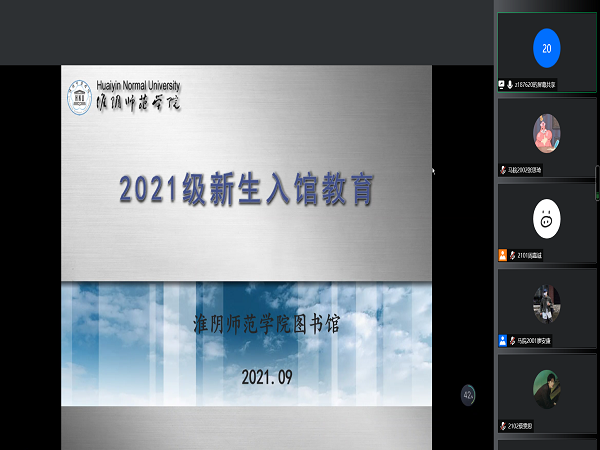Image resolution: width=600 pixels, height=450 pixels.
Task: Click the orange host badge on the 2101 tile
Action: pos(502,255)
